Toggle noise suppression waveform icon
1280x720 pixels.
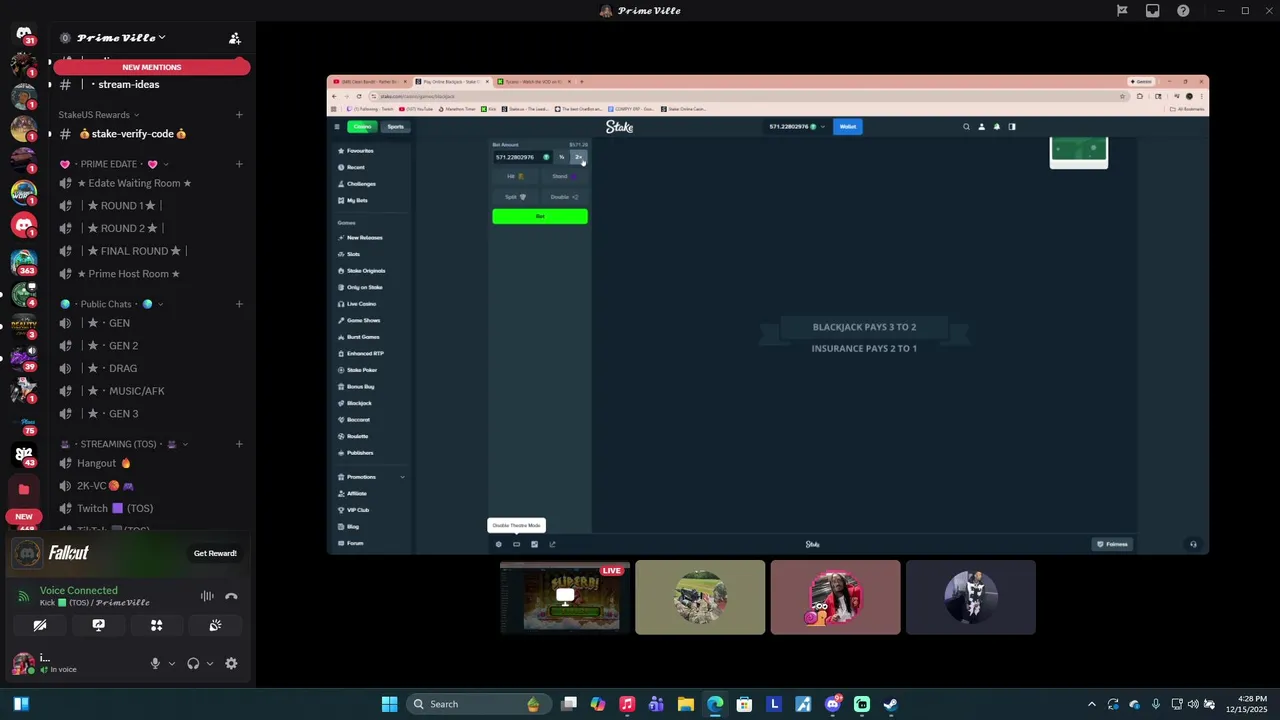pyautogui.click(x=207, y=596)
